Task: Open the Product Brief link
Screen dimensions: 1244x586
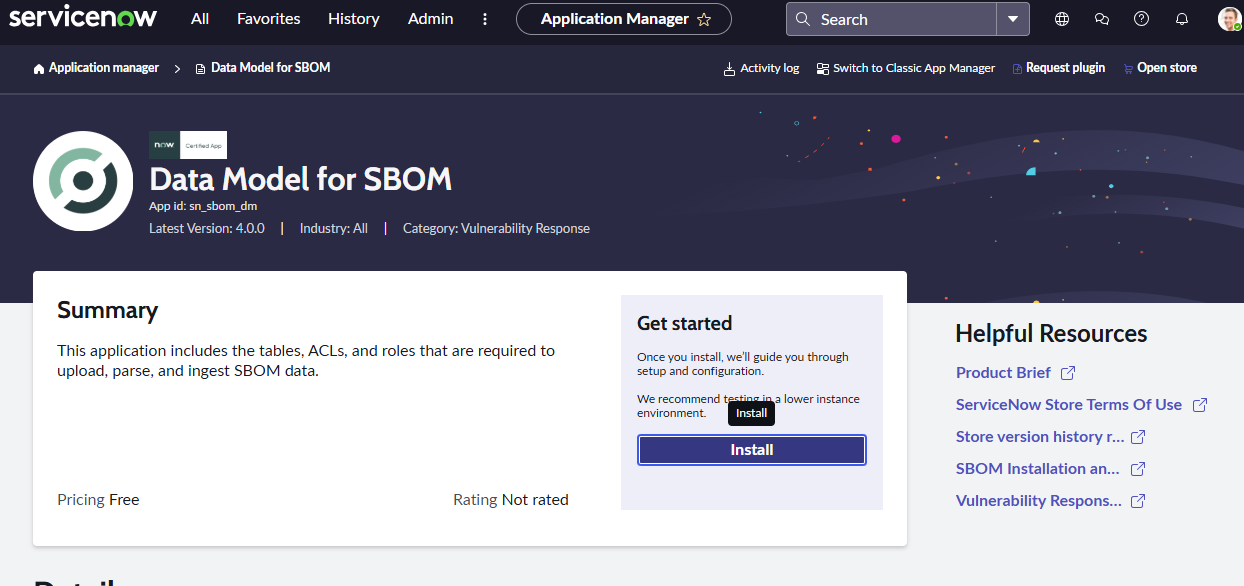Action: [1003, 372]
